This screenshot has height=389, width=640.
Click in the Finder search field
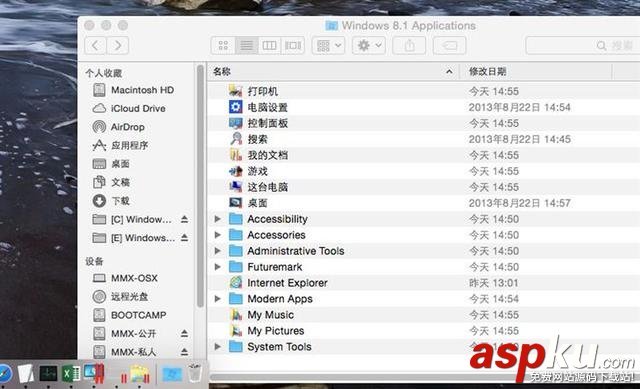click(x=582, y=45)
